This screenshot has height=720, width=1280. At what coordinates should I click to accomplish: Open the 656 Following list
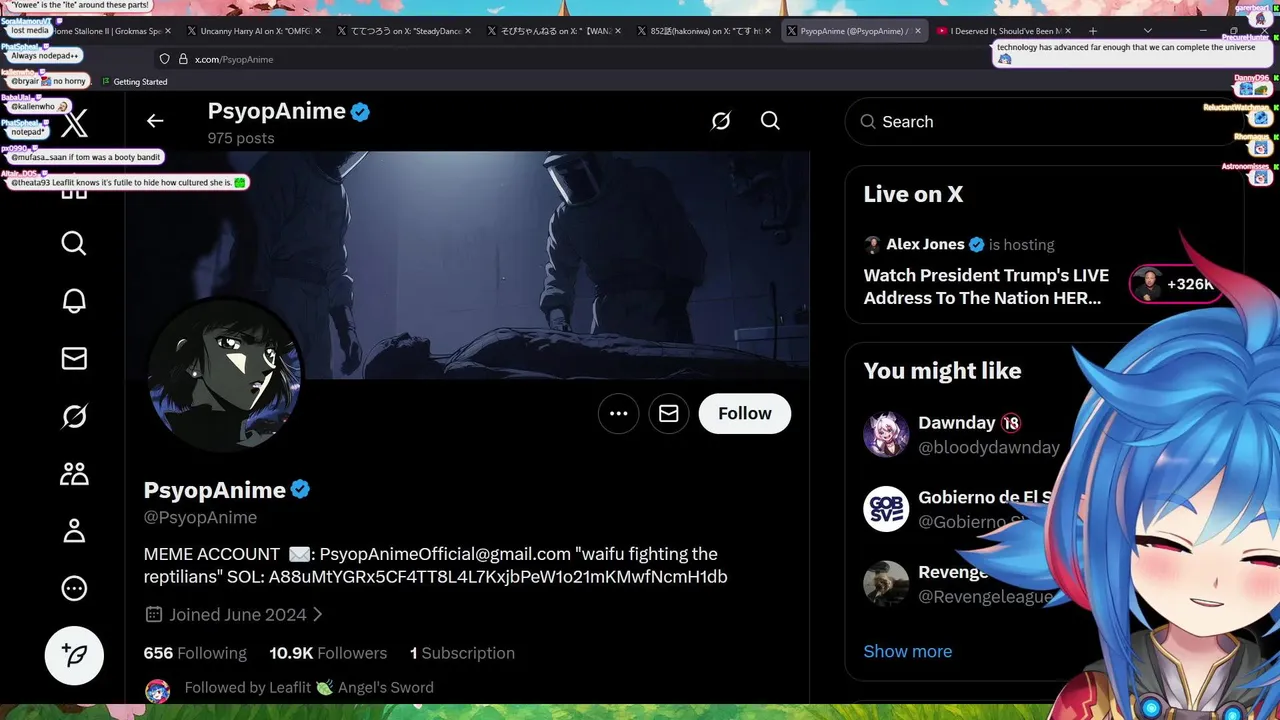195,653
